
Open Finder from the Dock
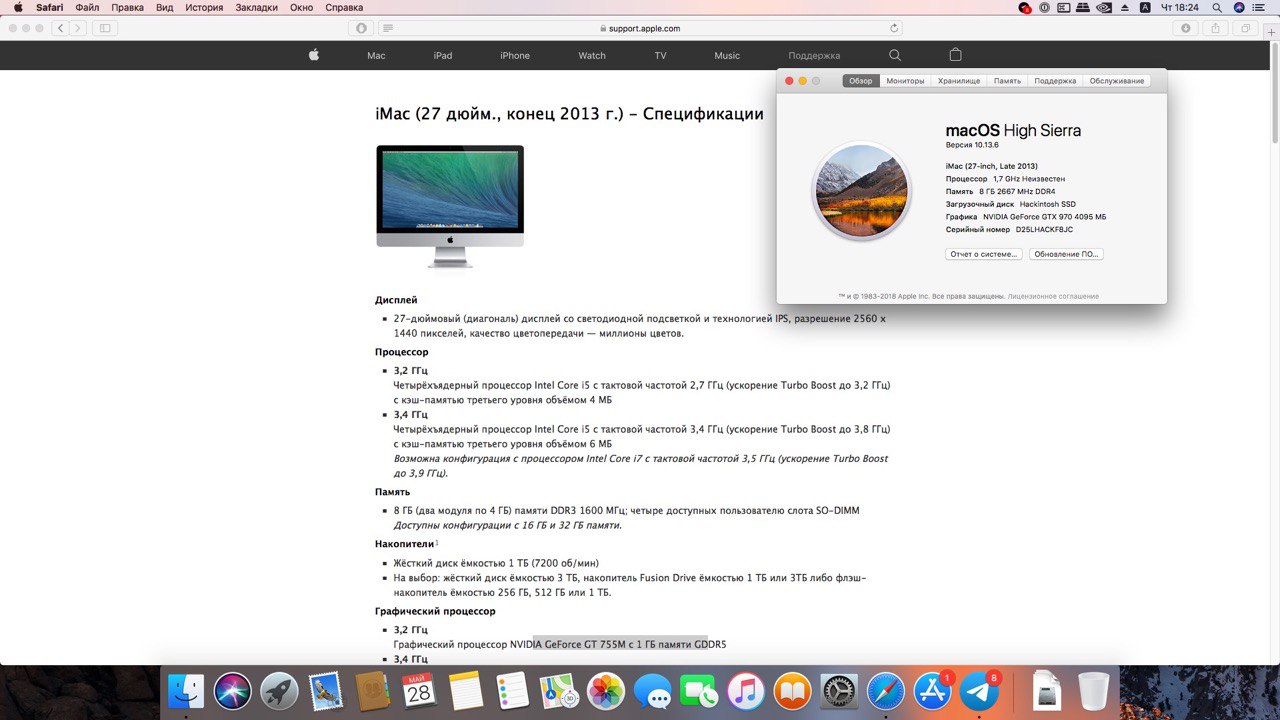tap(186, 691)
